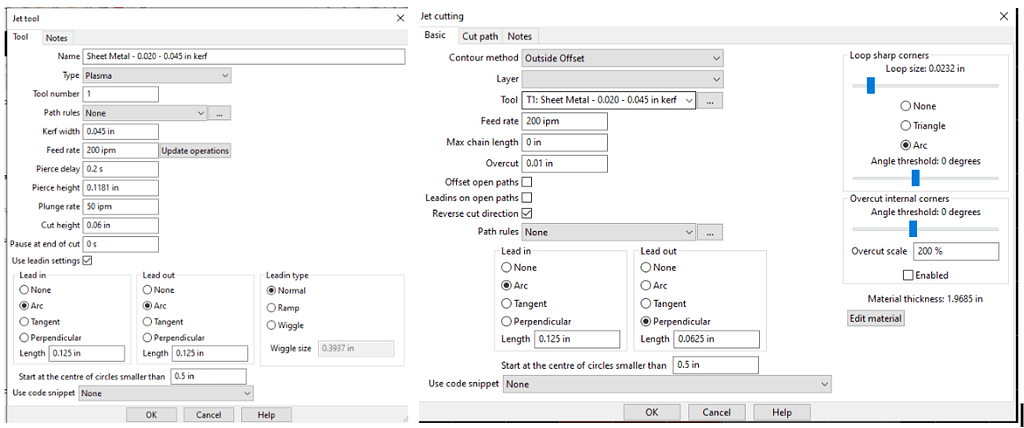Click ellipsis button beside Jet cutting Path rules

coord(710,232)
